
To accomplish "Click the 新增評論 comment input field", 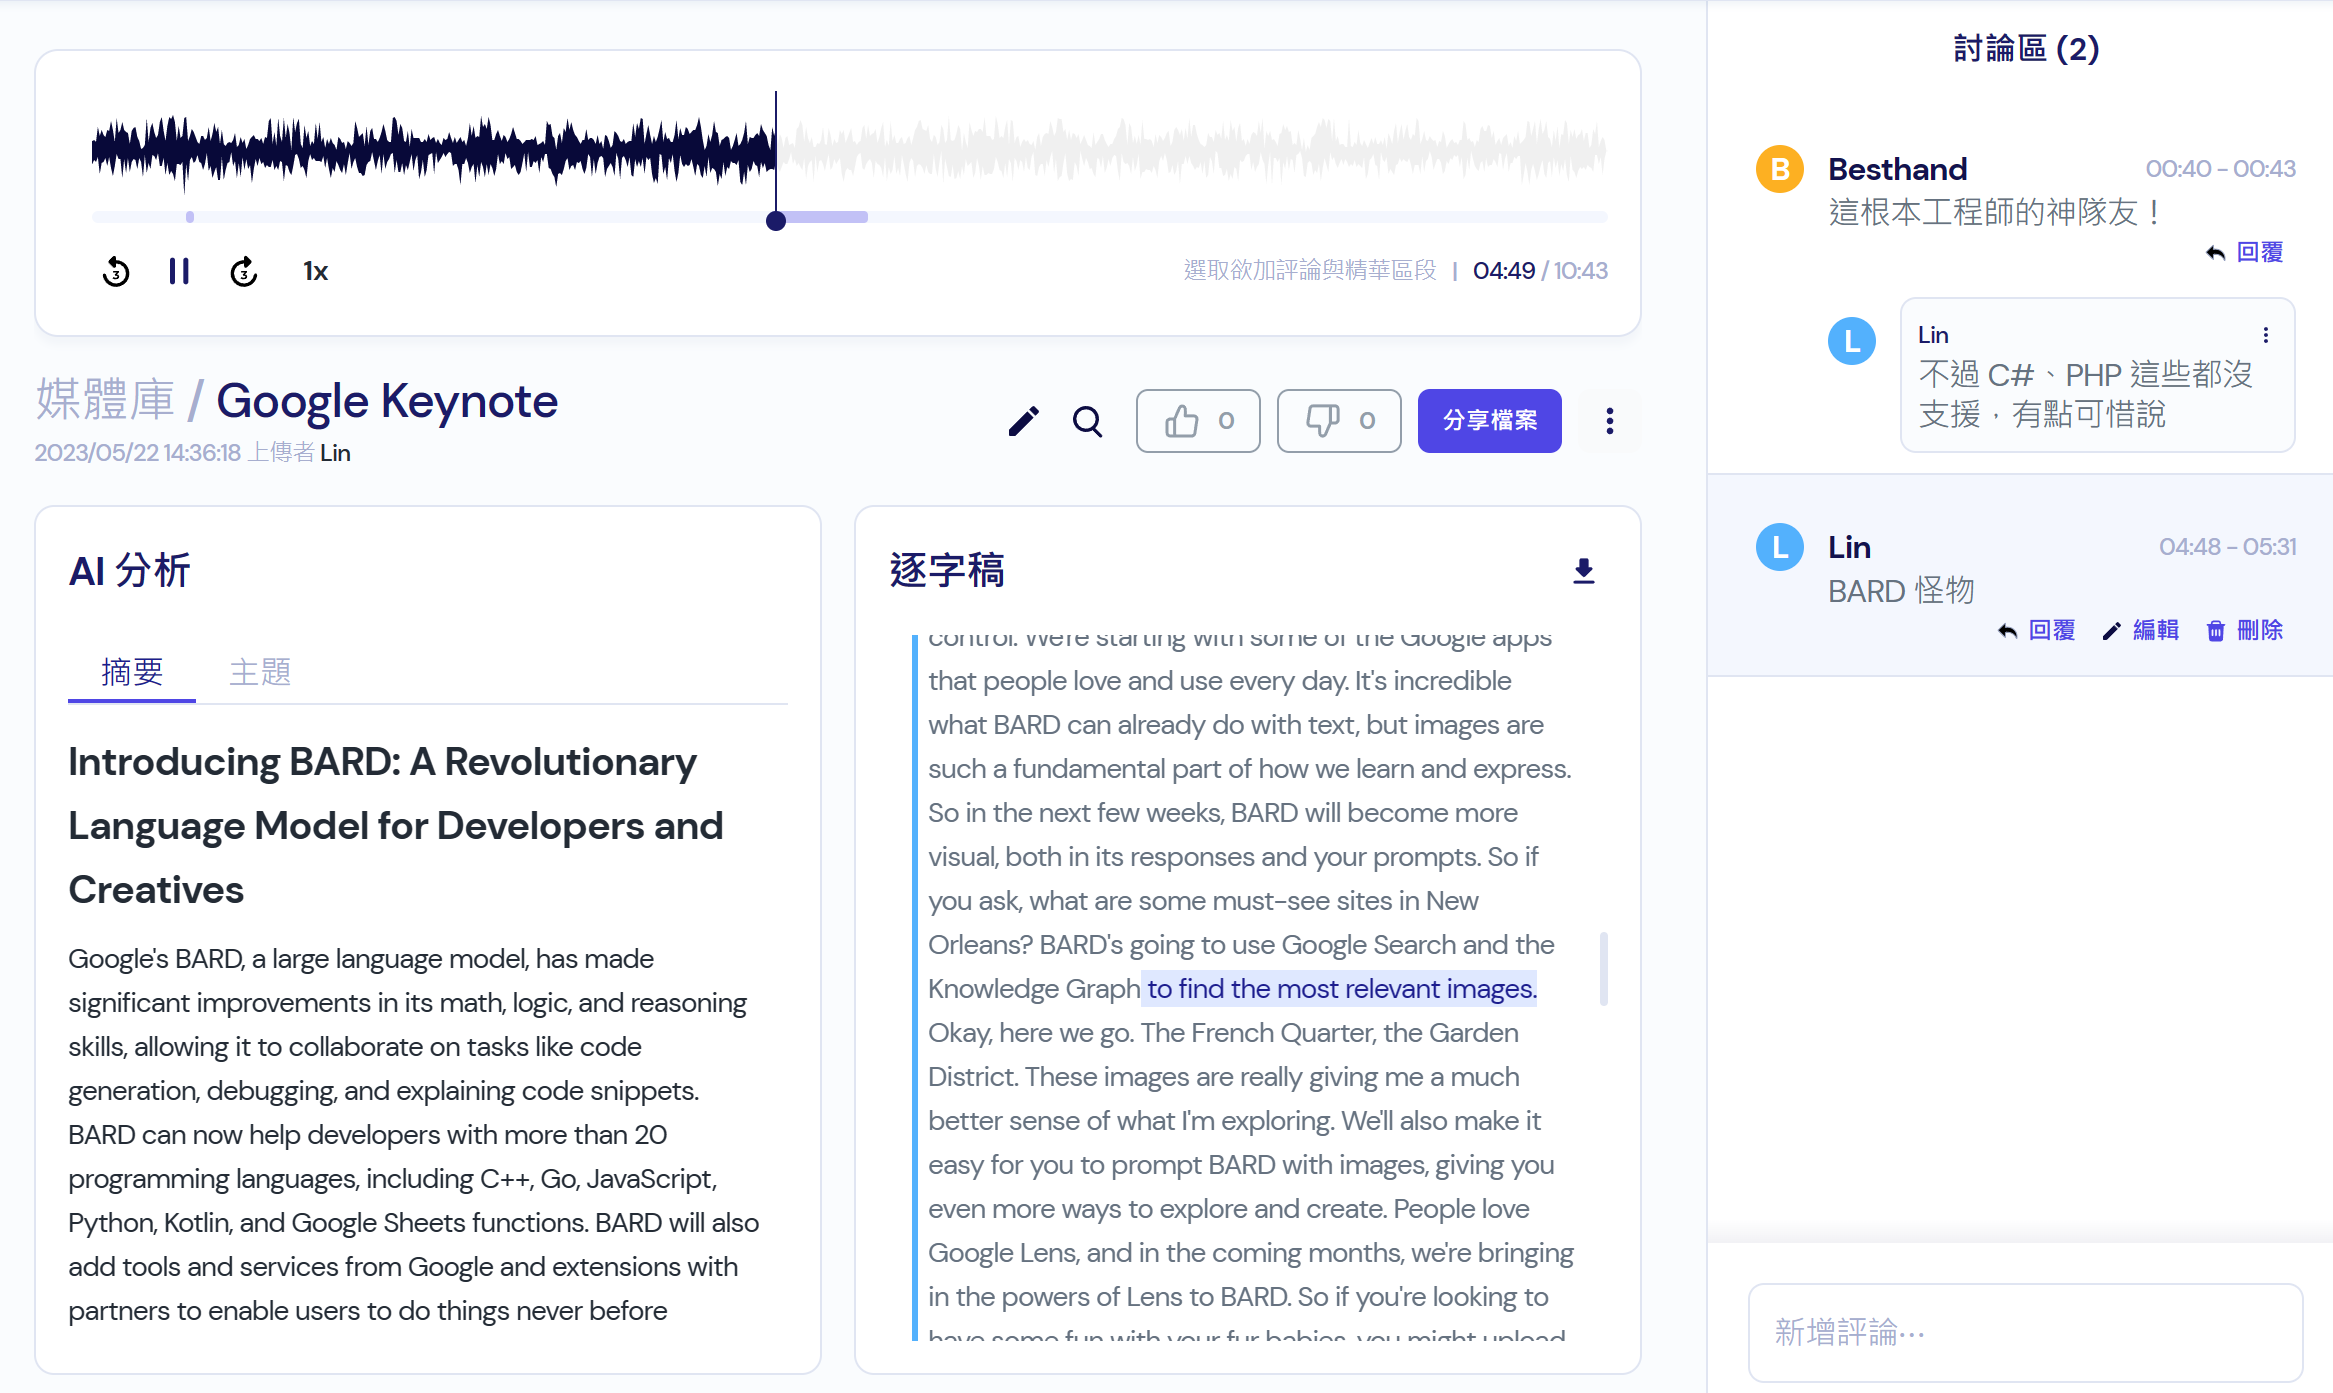I will click(2025, 1332).
